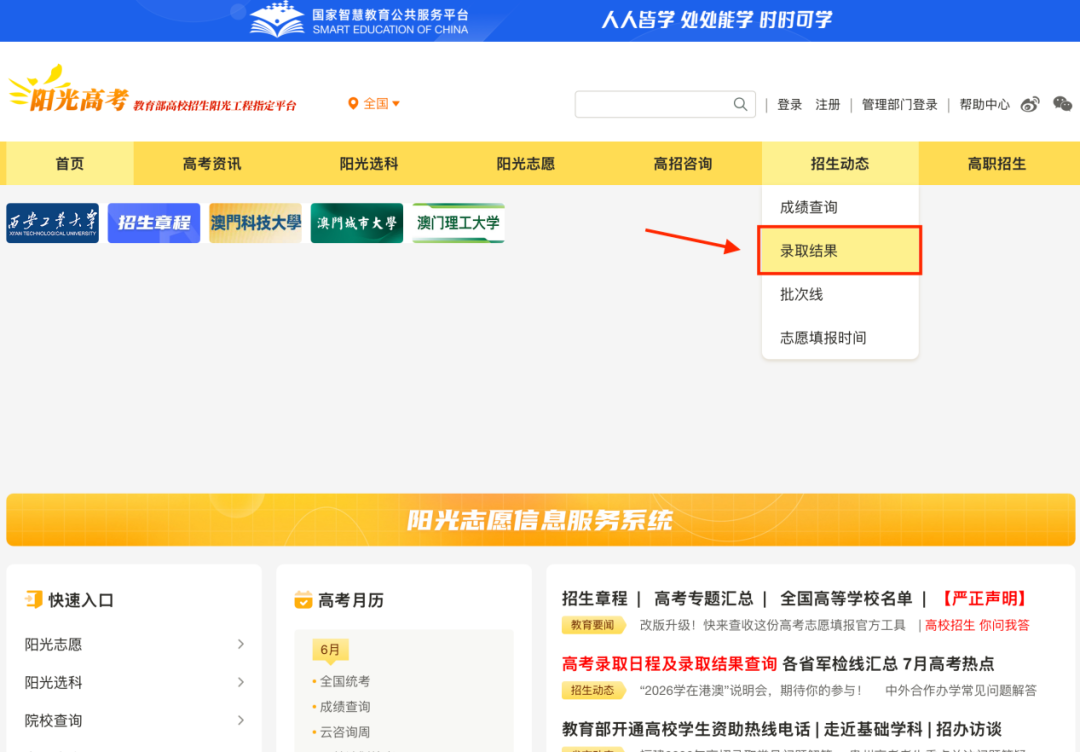Open the 阳光志愿 navigation item
Viewport: 1080px width, 752px height.
click(x=526, y=163)
